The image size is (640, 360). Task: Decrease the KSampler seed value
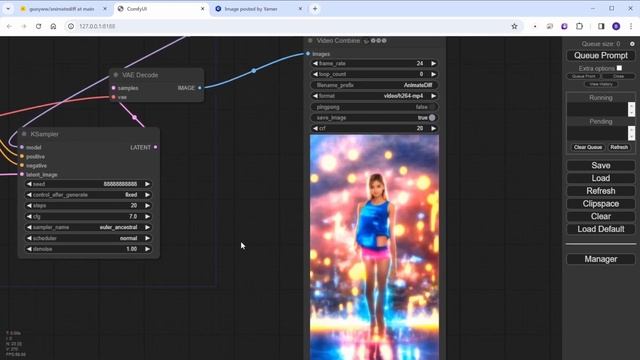29,184
